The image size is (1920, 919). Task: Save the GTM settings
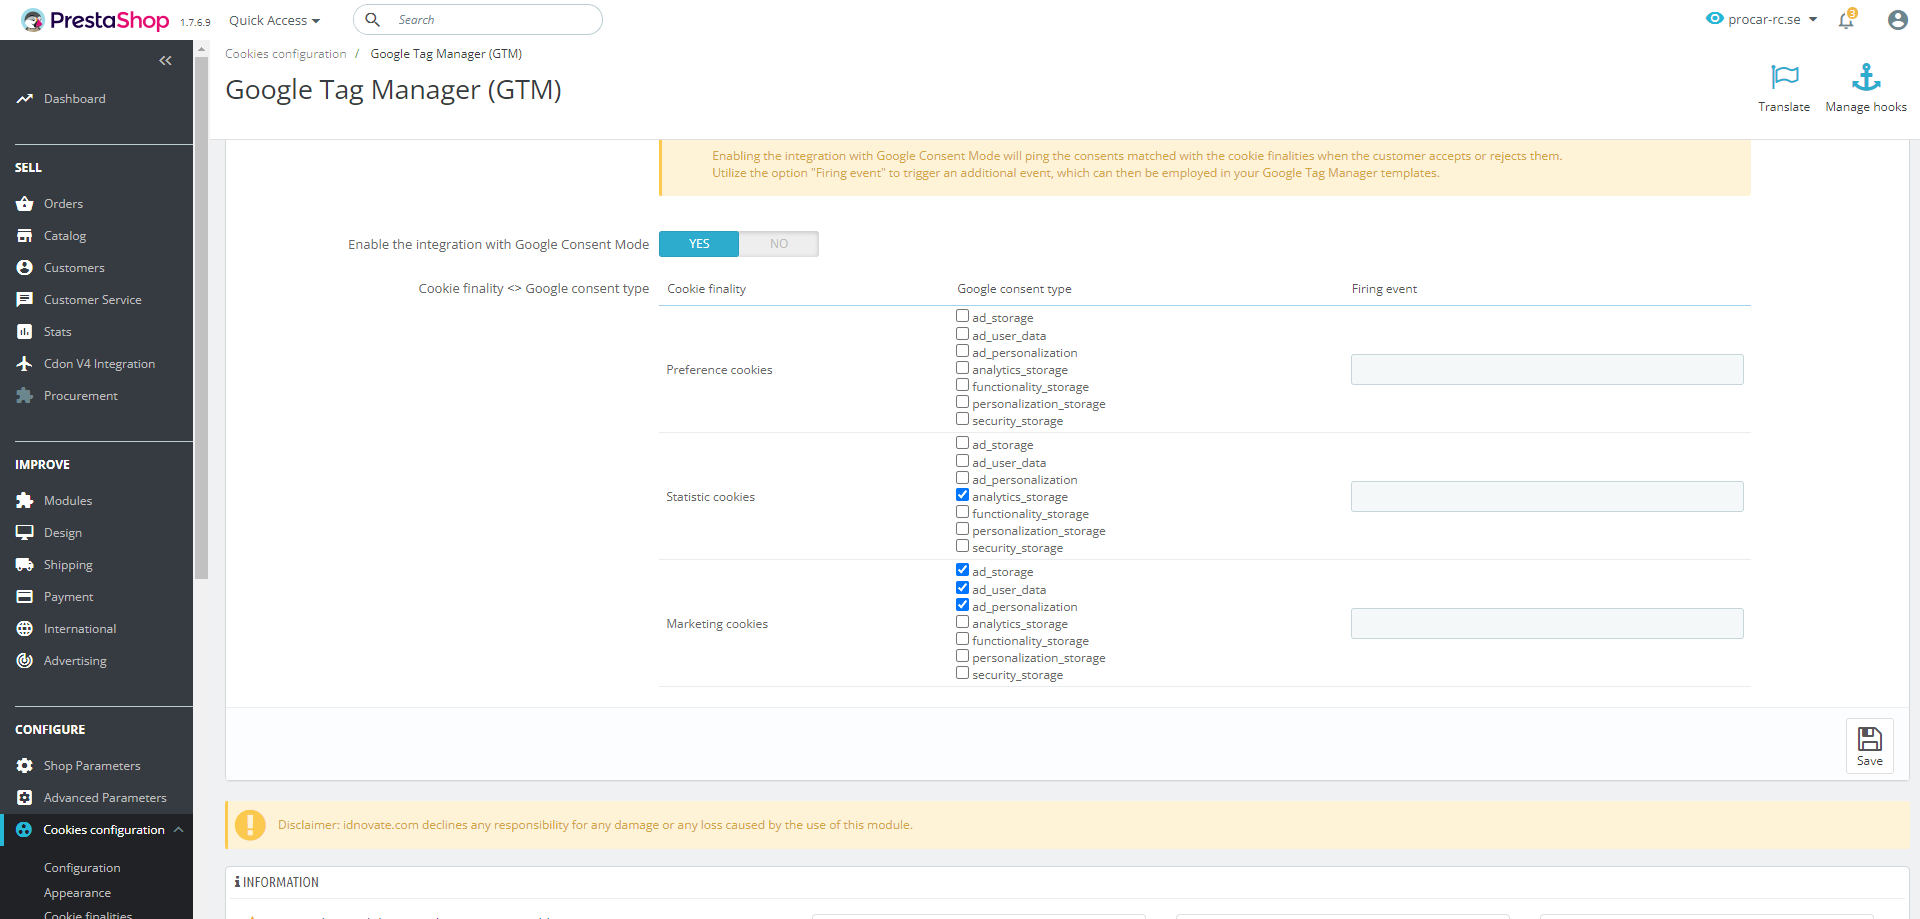click(1869, 746)
